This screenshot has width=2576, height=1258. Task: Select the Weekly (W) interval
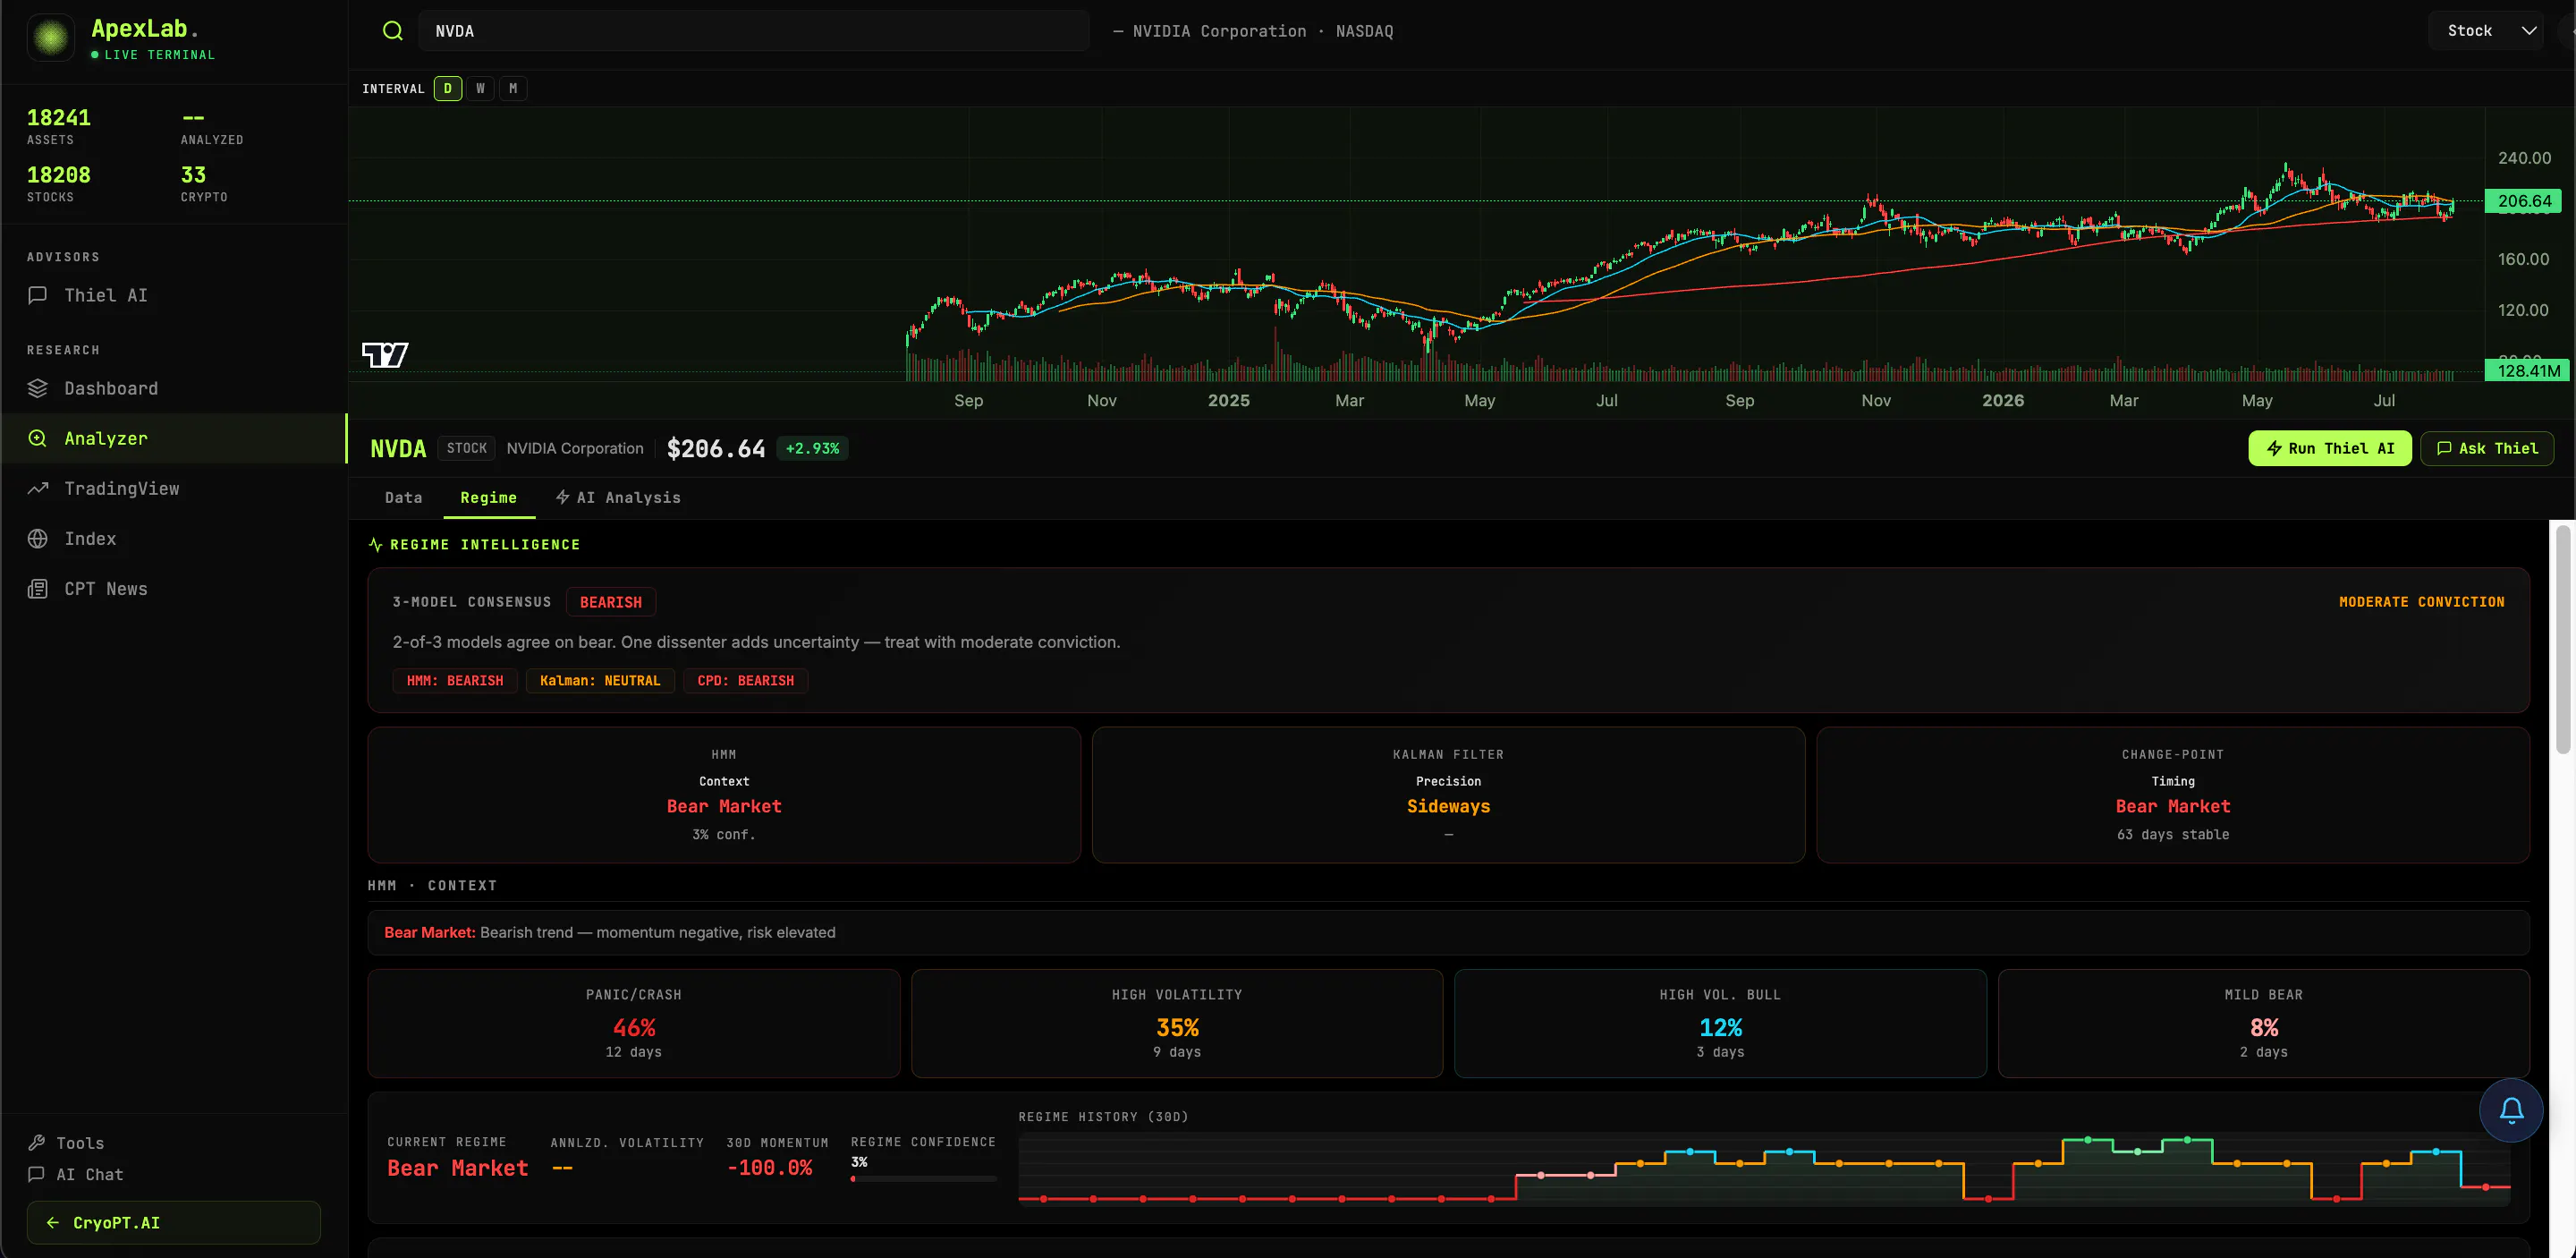pos(481,88)
